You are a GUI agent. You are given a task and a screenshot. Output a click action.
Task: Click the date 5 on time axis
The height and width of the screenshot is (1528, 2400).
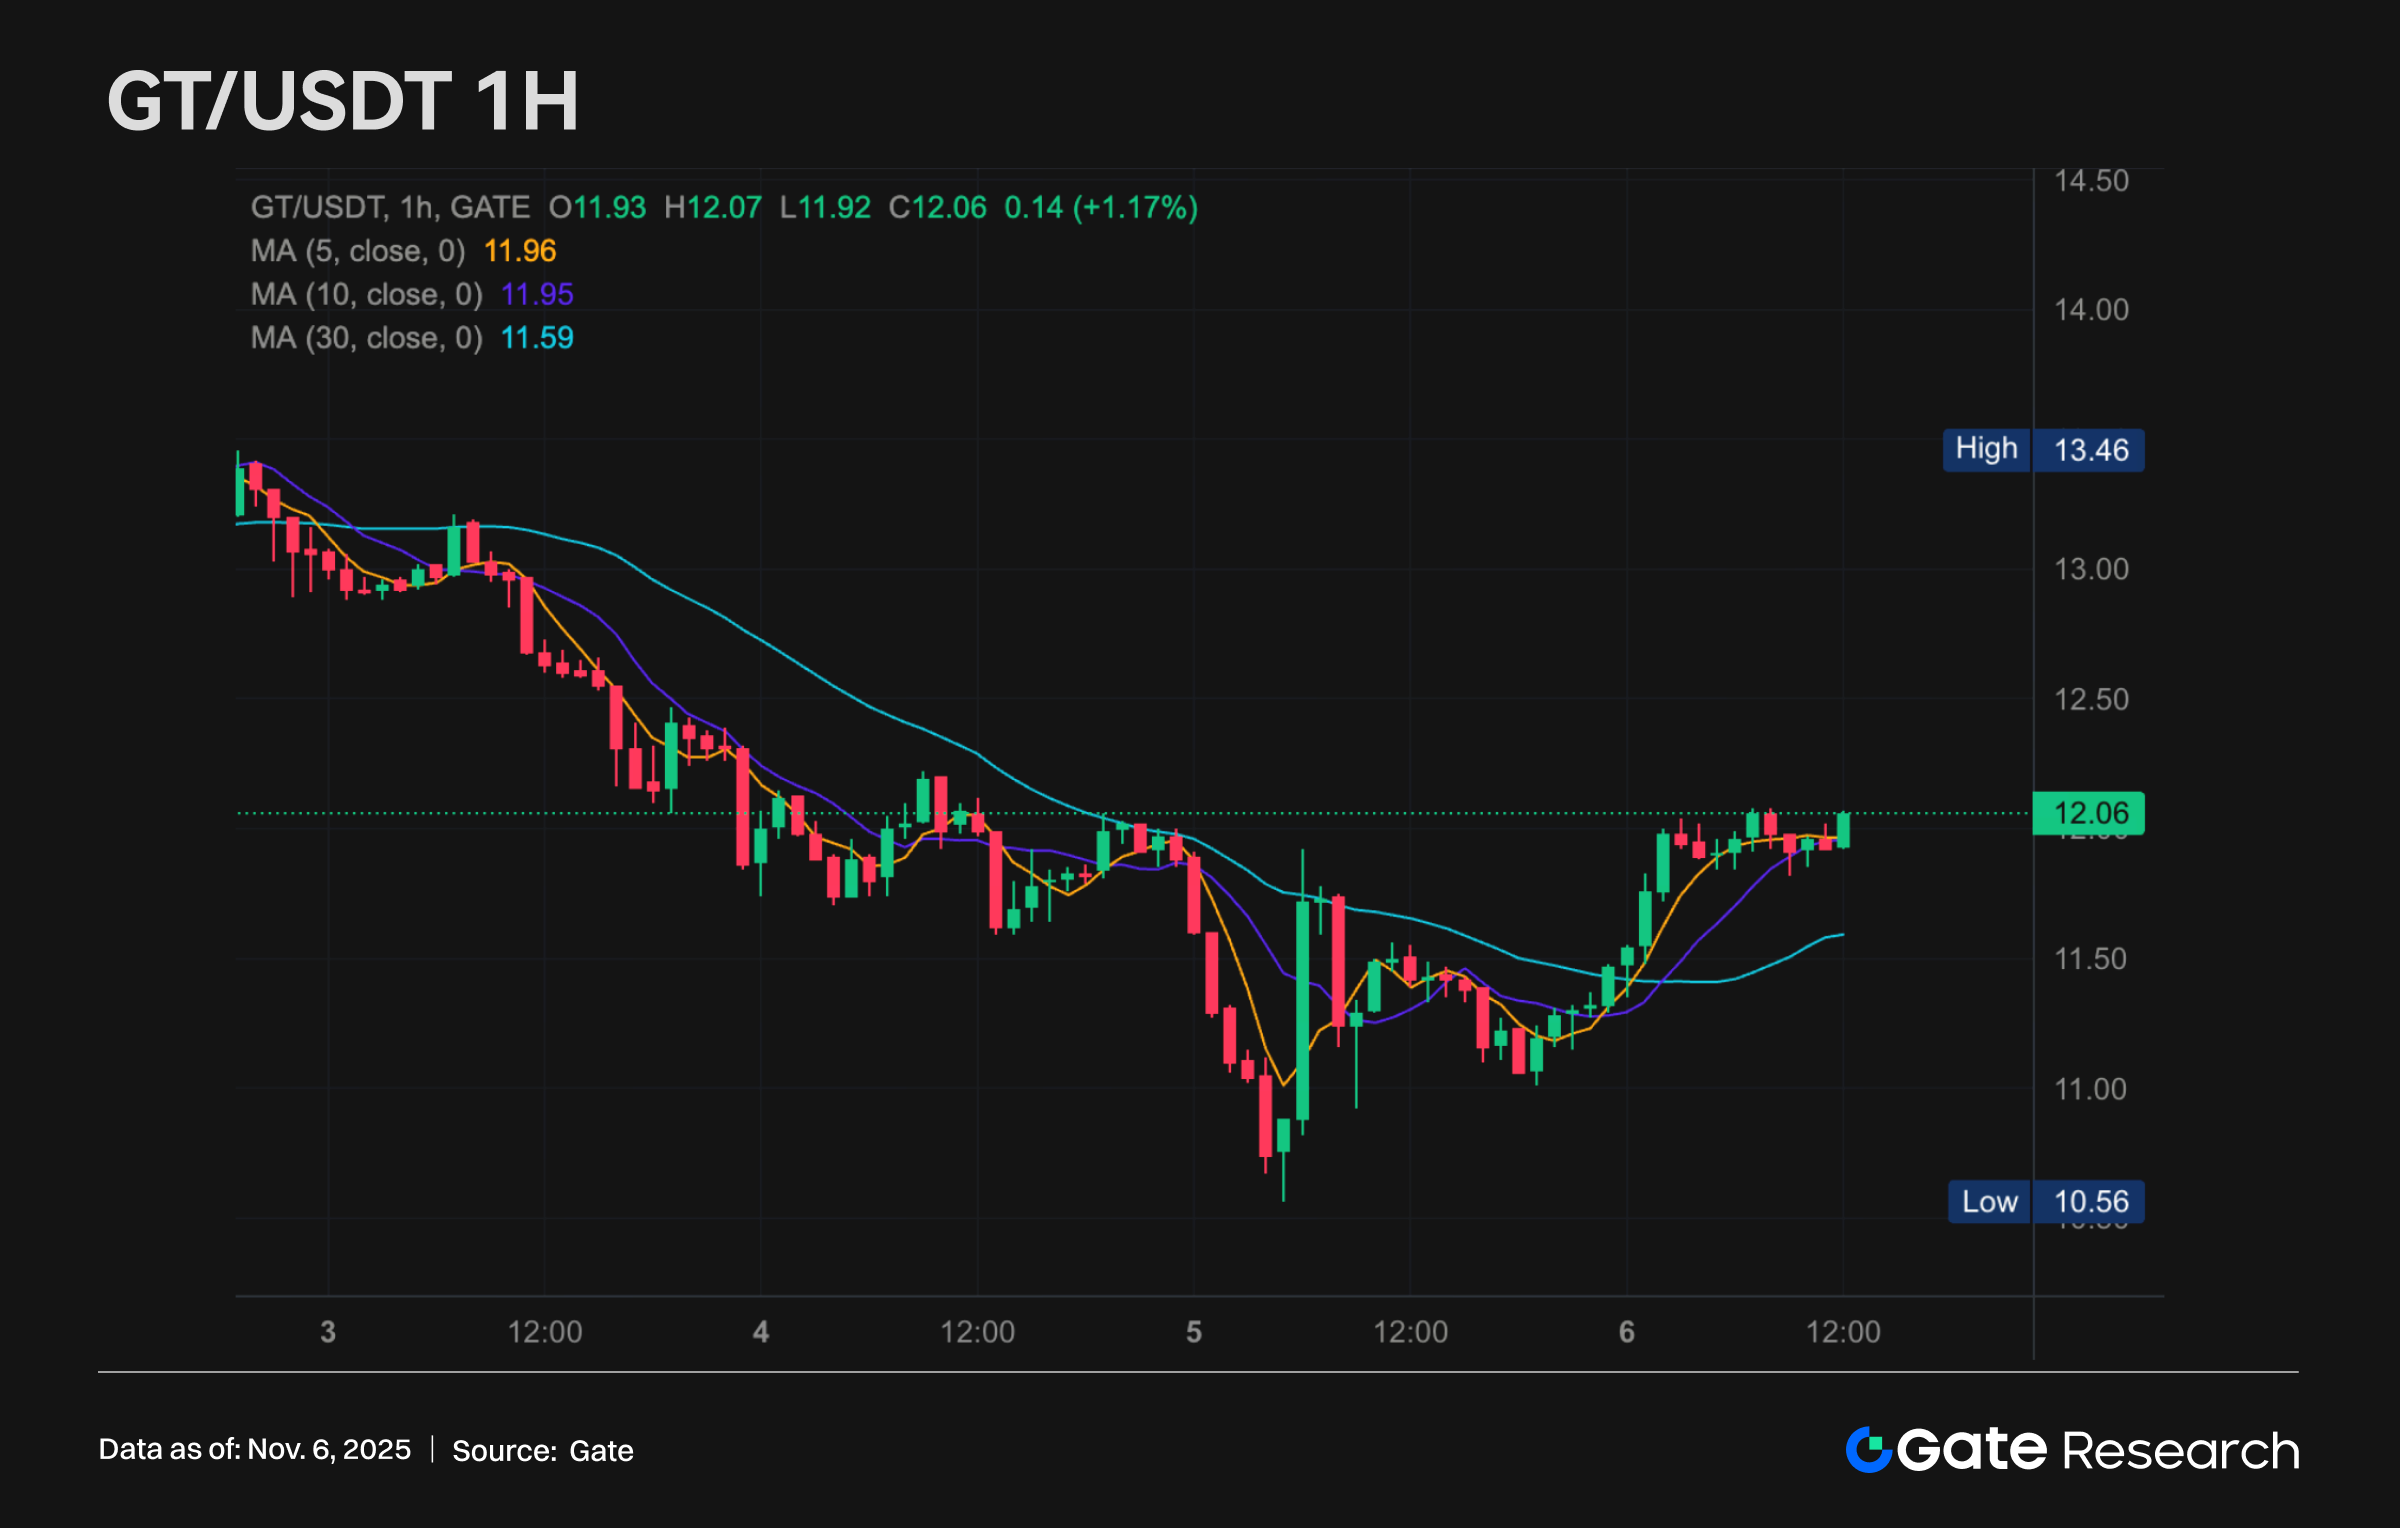(1193, 1332)
